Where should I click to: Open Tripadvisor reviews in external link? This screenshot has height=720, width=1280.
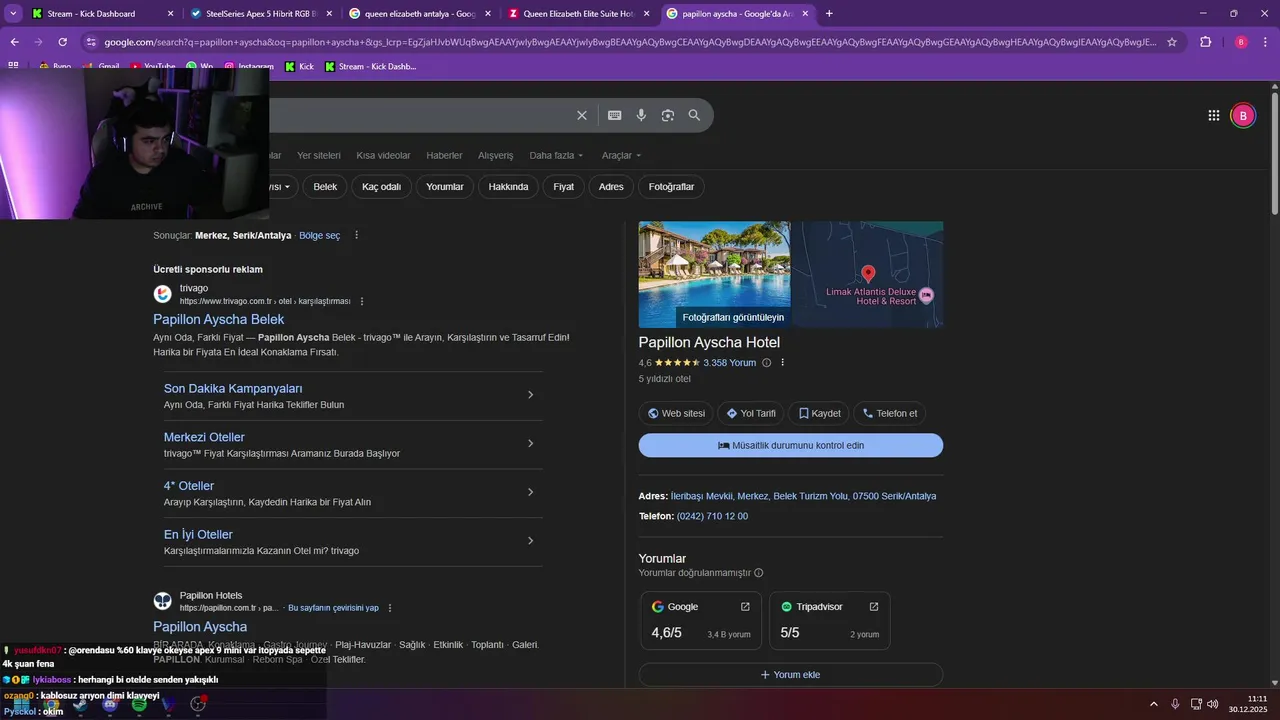click(x=874, y=607)
